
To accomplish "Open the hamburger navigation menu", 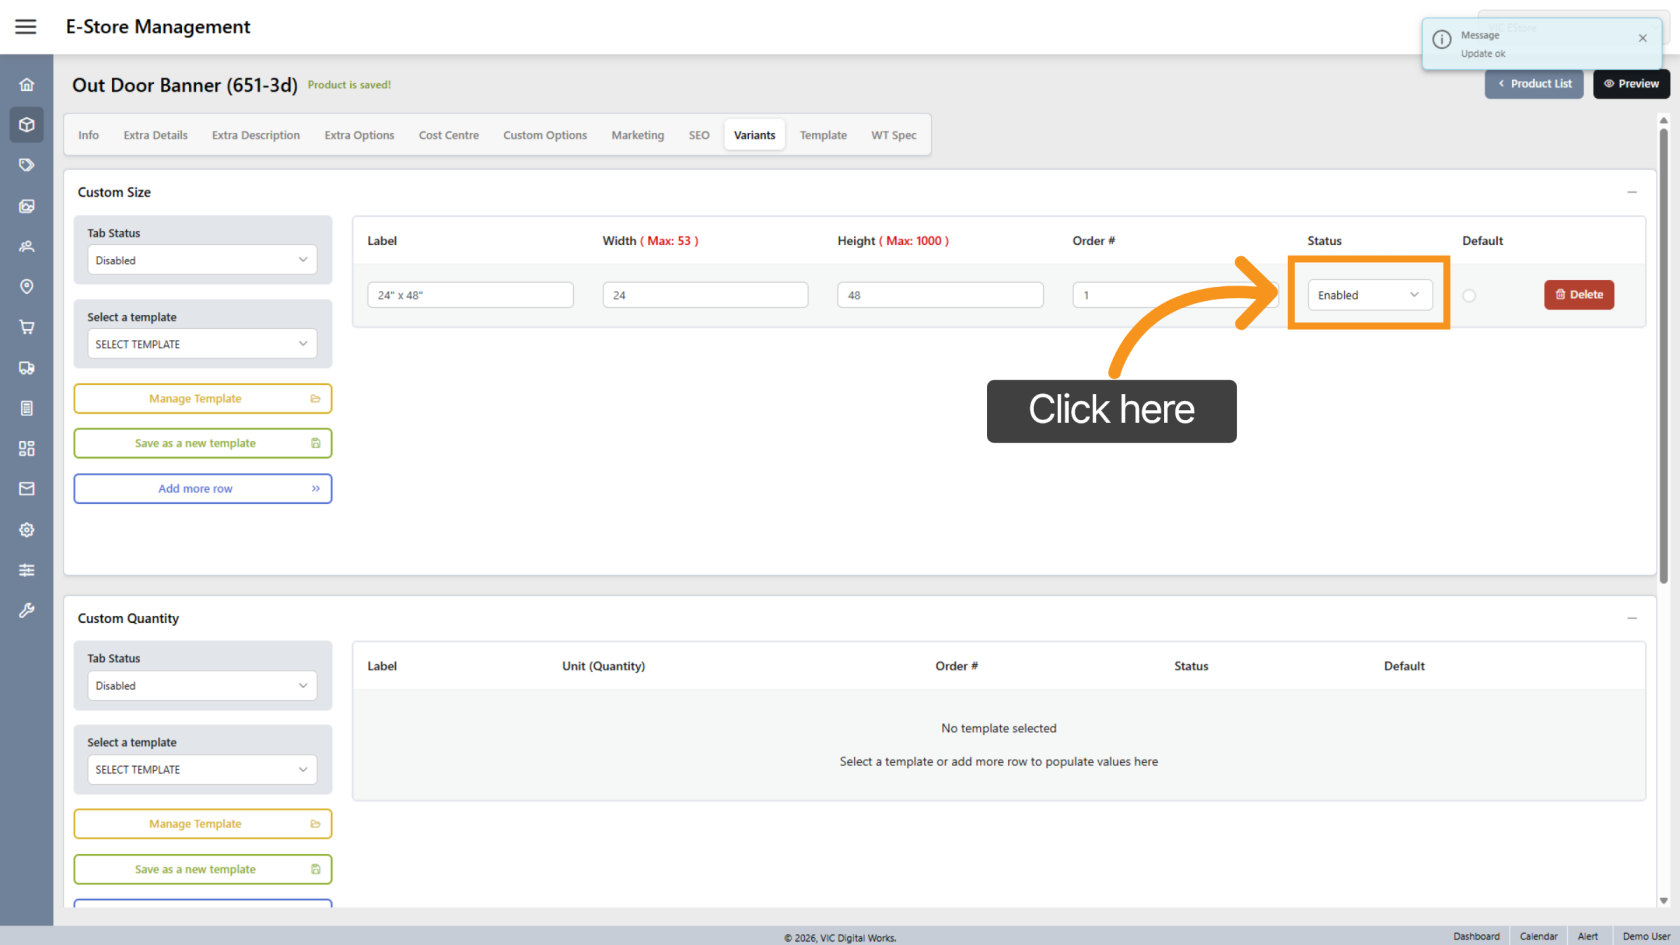I will [26, 27].
